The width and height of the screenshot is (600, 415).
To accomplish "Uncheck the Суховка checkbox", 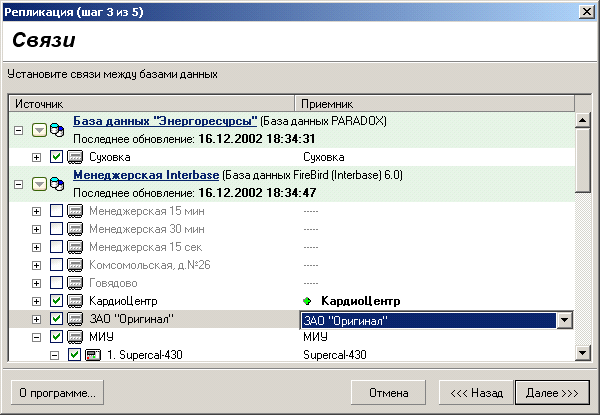I will click(x=56, y=156).
